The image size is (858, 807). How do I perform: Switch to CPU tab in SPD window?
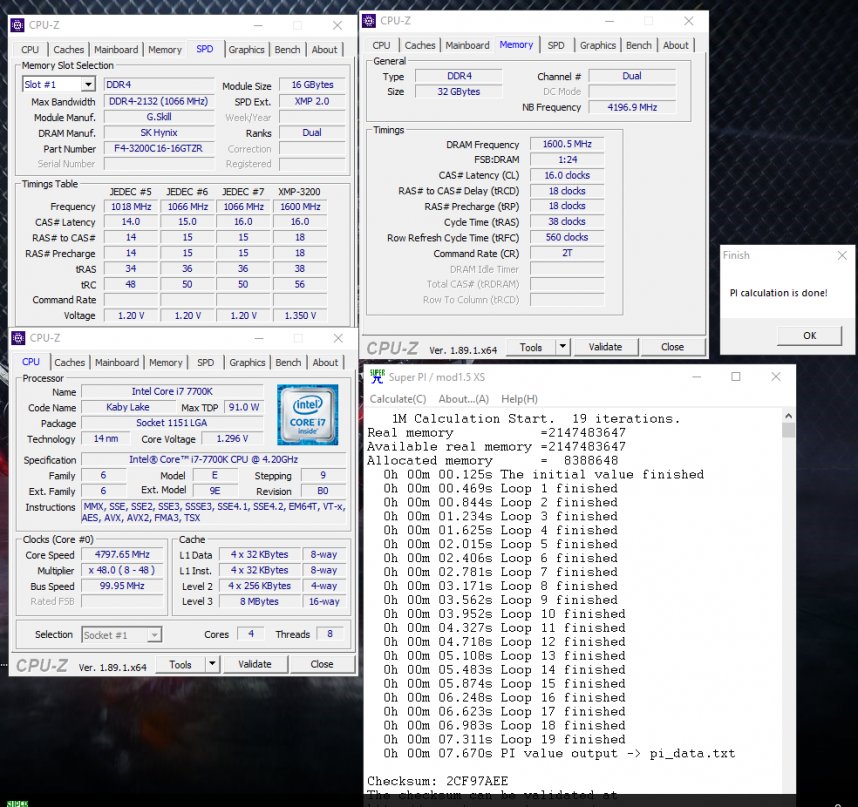30,50
